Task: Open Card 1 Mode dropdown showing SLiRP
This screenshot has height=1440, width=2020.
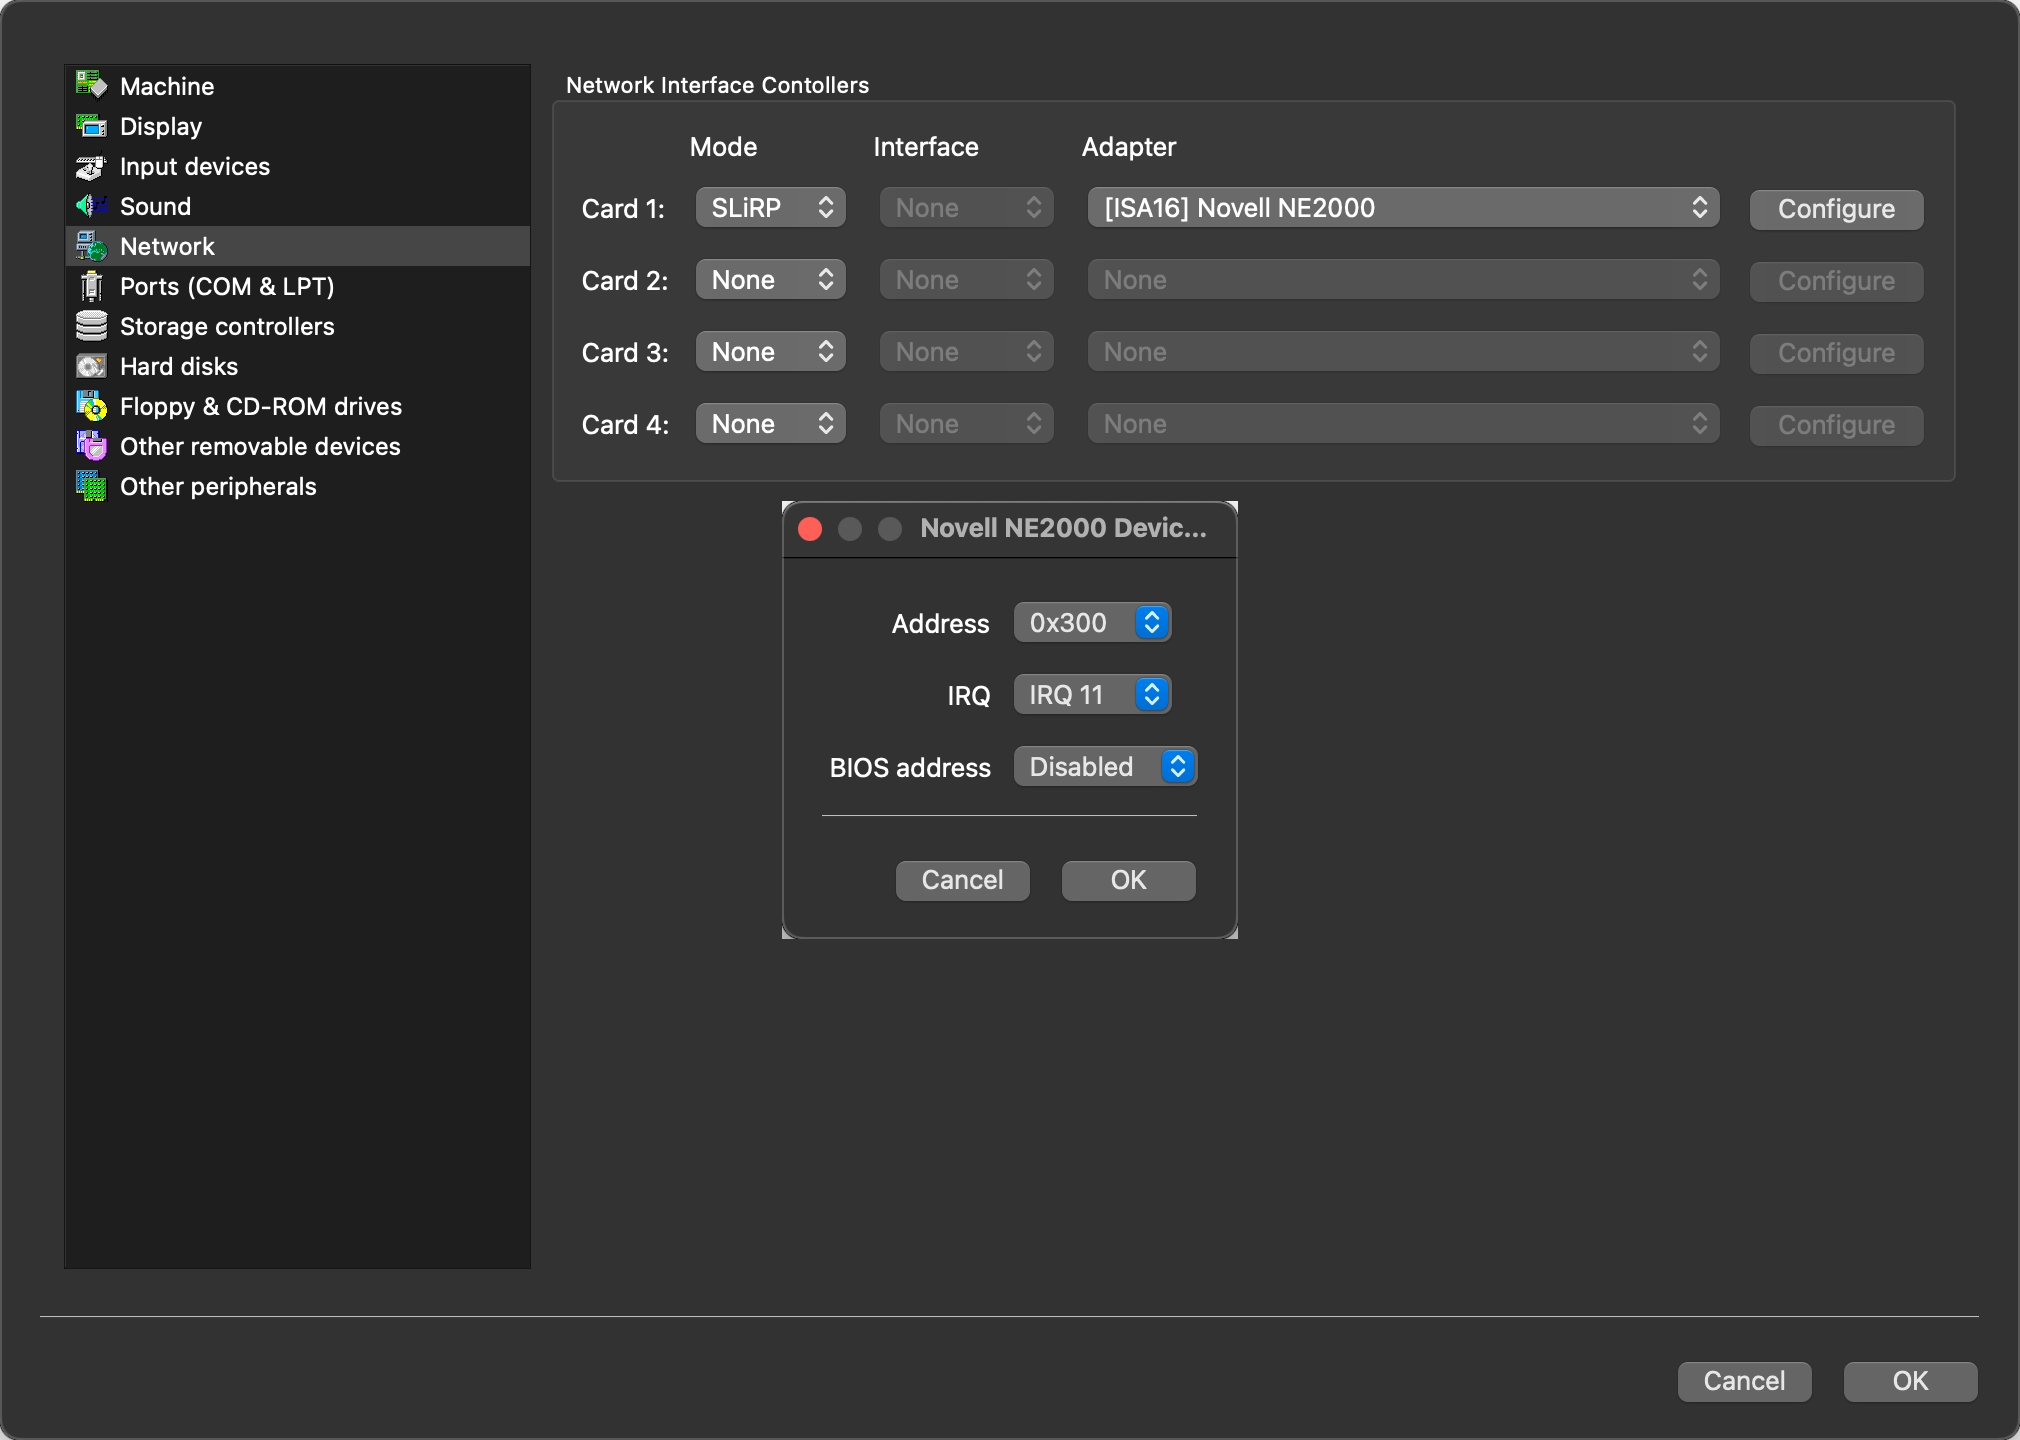Action: click(x=771, y=208)
